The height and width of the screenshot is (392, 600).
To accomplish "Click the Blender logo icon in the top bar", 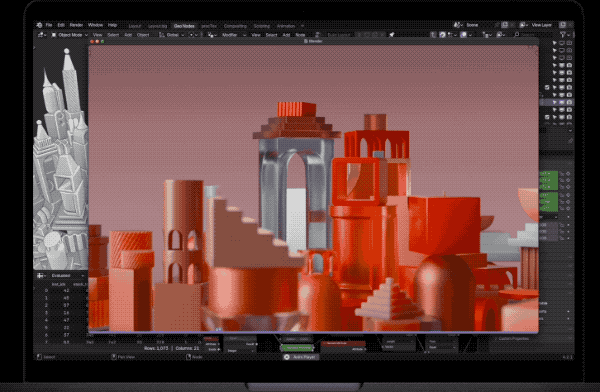I will (x=39, y=25).
